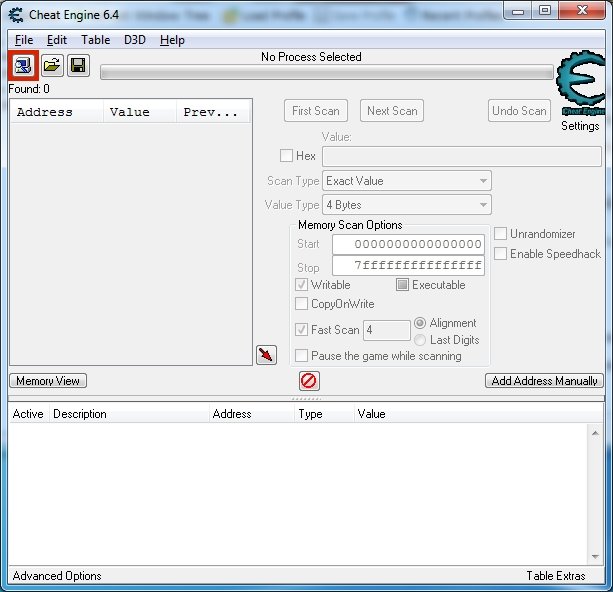The height and width of the screenshot is (592, 613).
Task: Click the Cheat Engine title bar icon
Action: [16, 15]
